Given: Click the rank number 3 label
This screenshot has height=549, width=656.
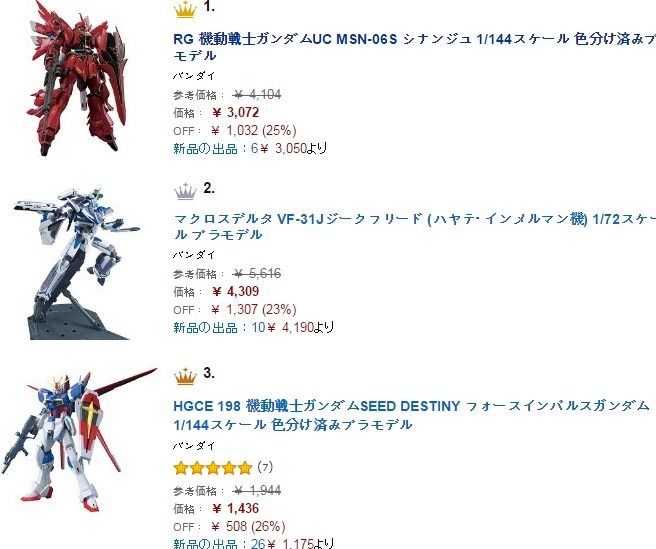Looking at the screenshot, I should 209,373.
